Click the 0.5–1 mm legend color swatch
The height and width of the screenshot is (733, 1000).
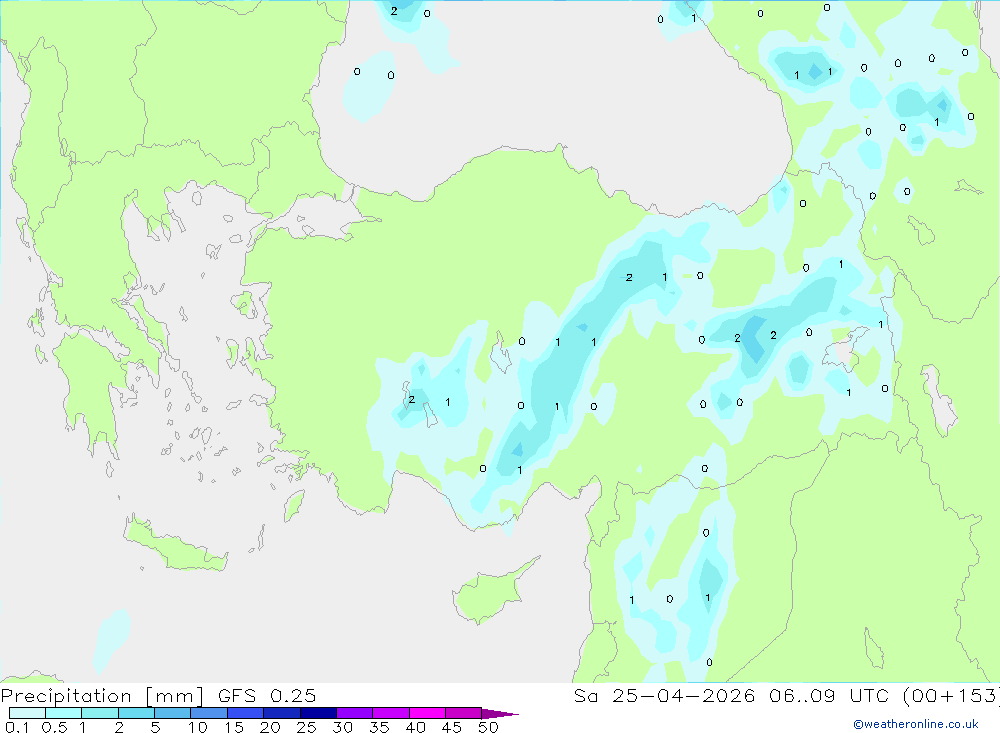point(64,713)
